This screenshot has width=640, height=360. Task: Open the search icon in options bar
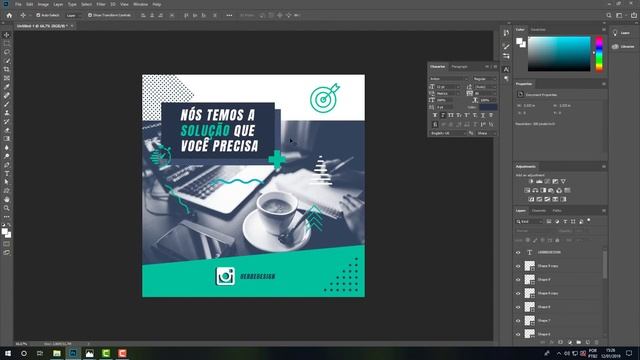pyautogui.click(x=609, y=15)
